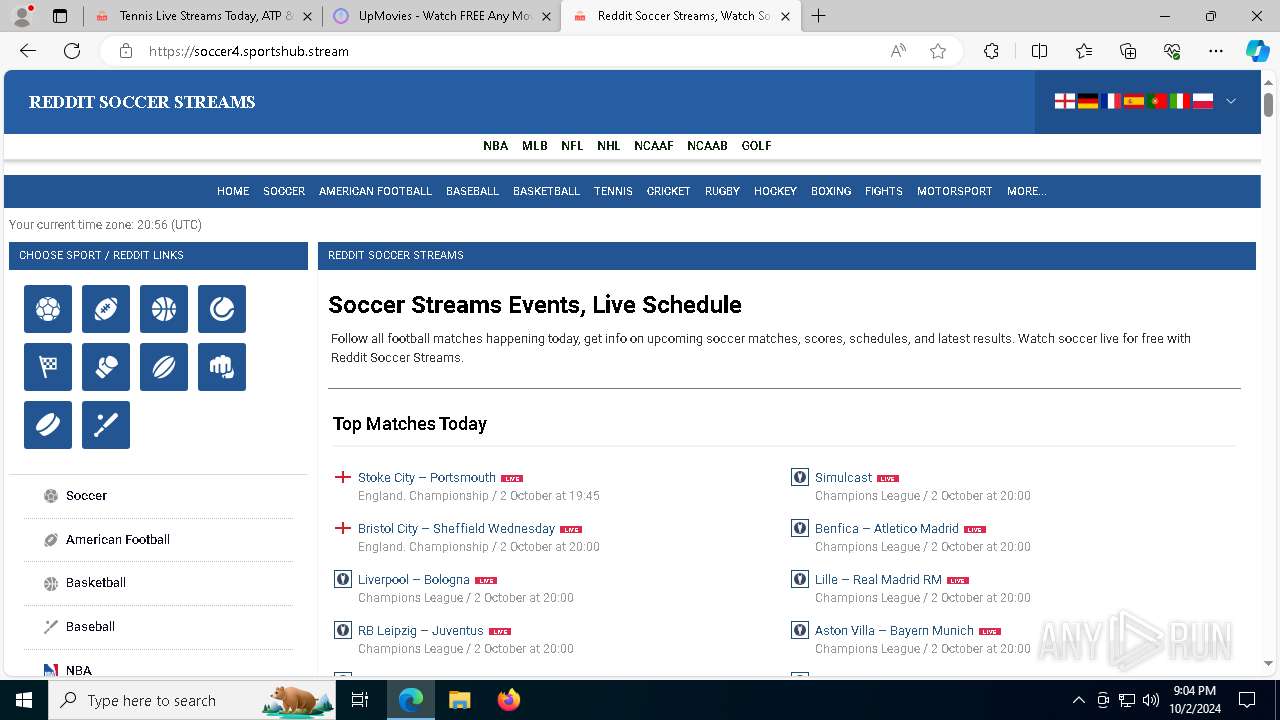Open Stoke City – Portsmouth match
1280x720 pixels.
[x=427, y=478]
